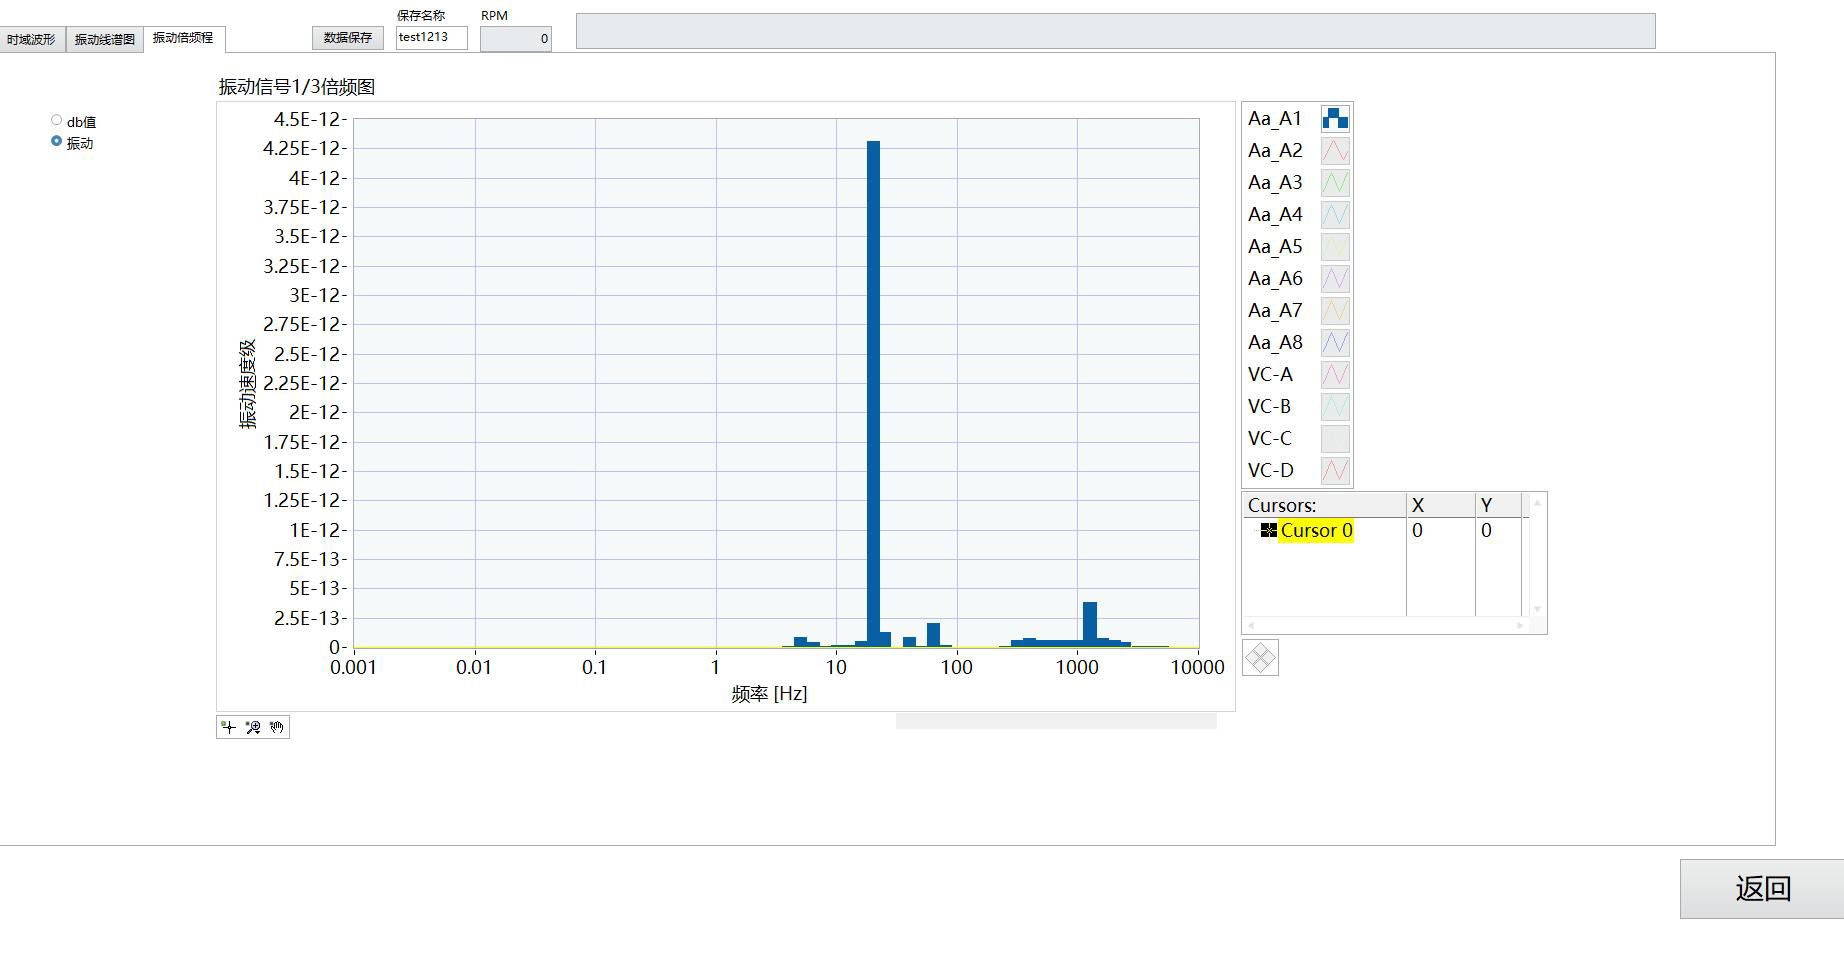Viewport: 1844px width, 964px height.
Task: Select the 振动 radio option
Action: (57, 142)
